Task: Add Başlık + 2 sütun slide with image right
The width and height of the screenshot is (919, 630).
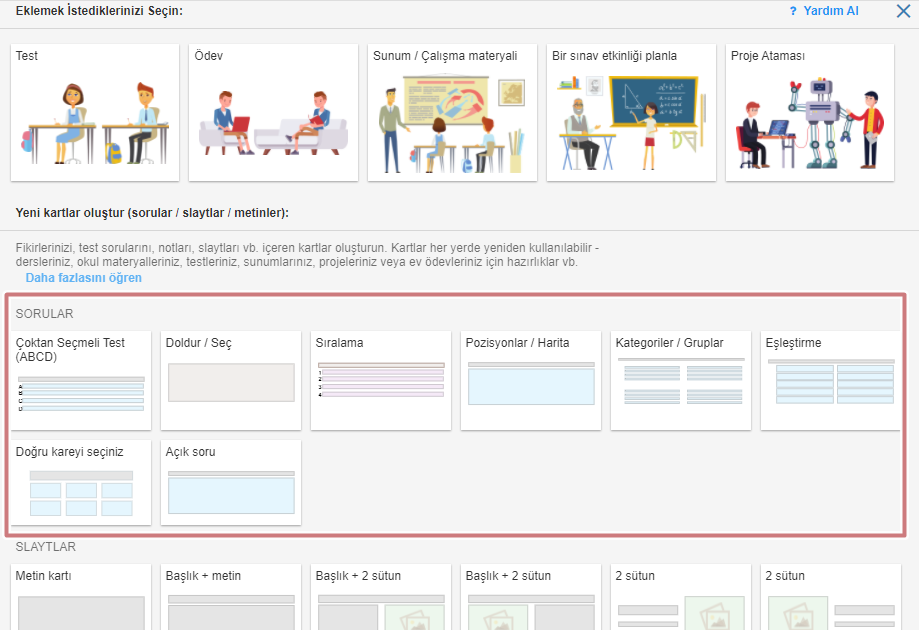Action: (381, 597)
